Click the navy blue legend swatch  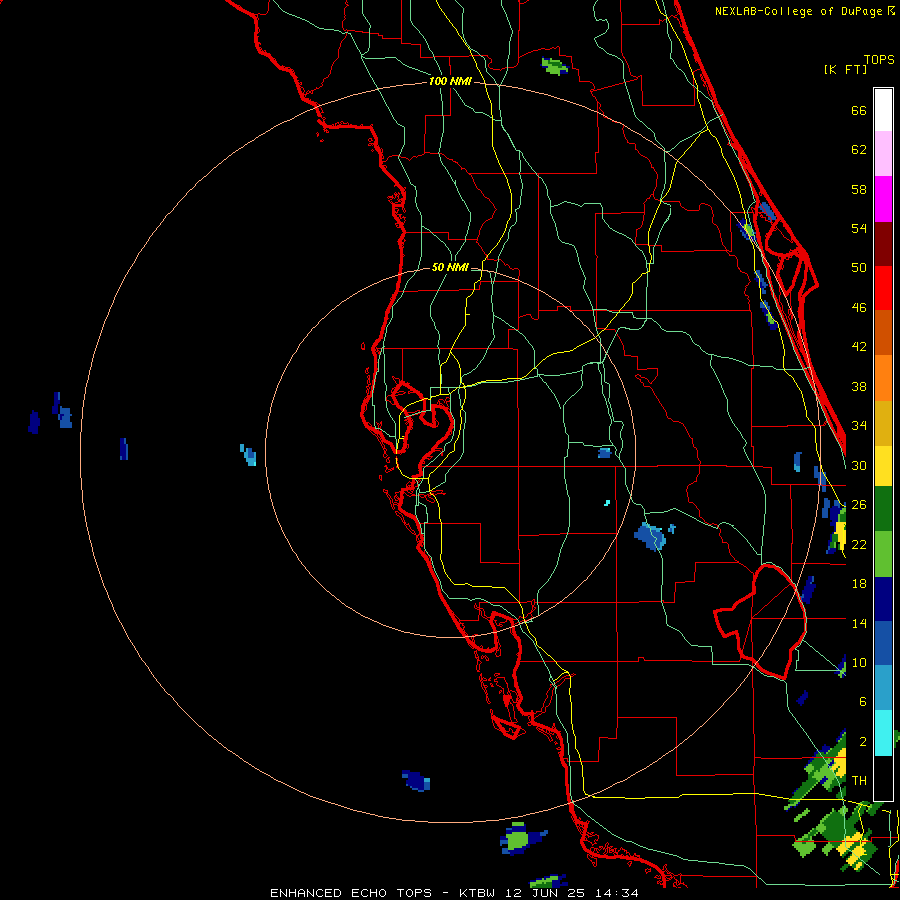click(883, 599)
